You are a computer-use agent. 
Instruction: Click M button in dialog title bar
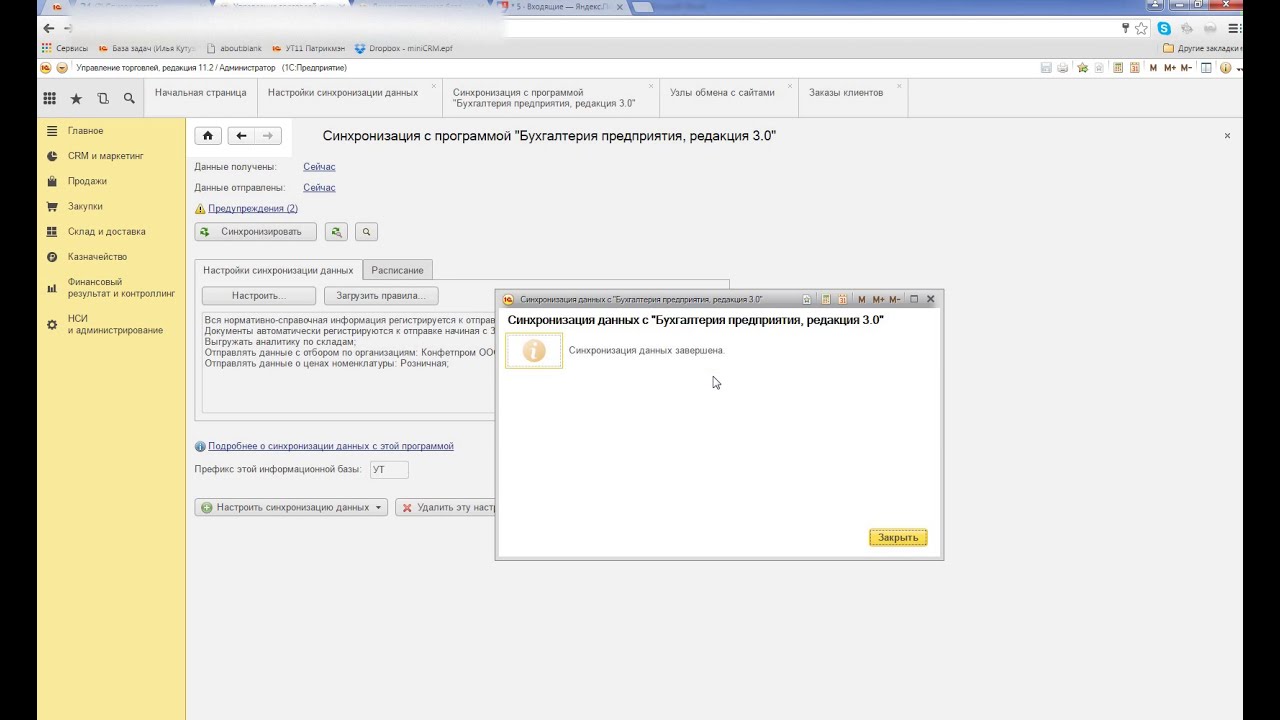point(862,299)
